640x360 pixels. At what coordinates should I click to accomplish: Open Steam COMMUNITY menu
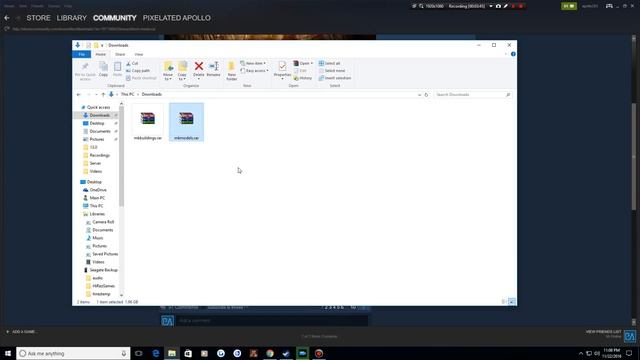point(115,18)
